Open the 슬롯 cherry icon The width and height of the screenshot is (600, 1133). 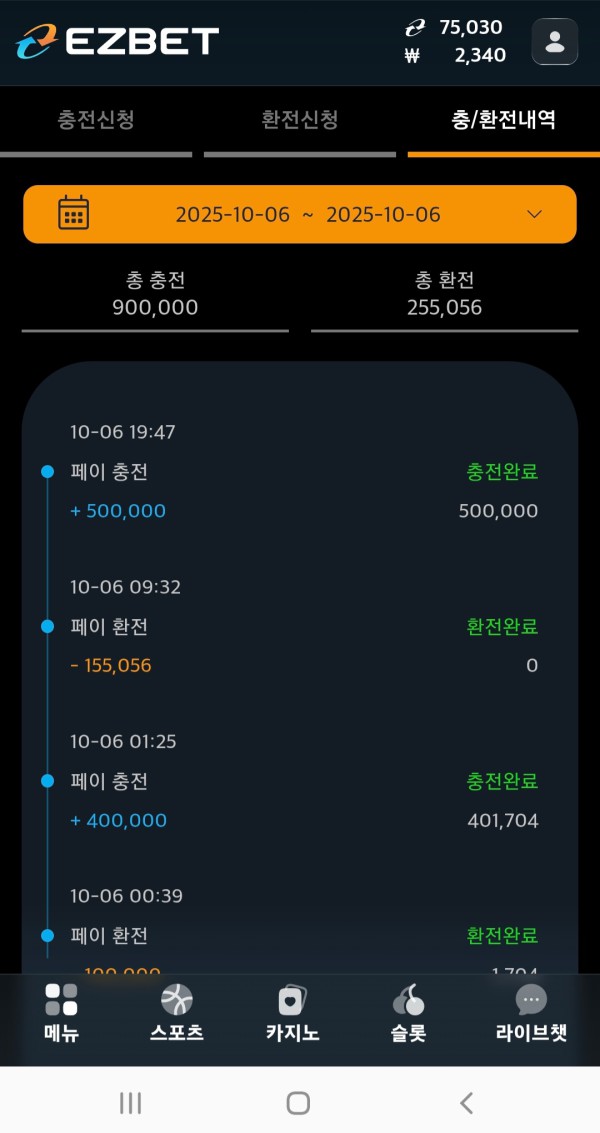[x=408, y=1000]
